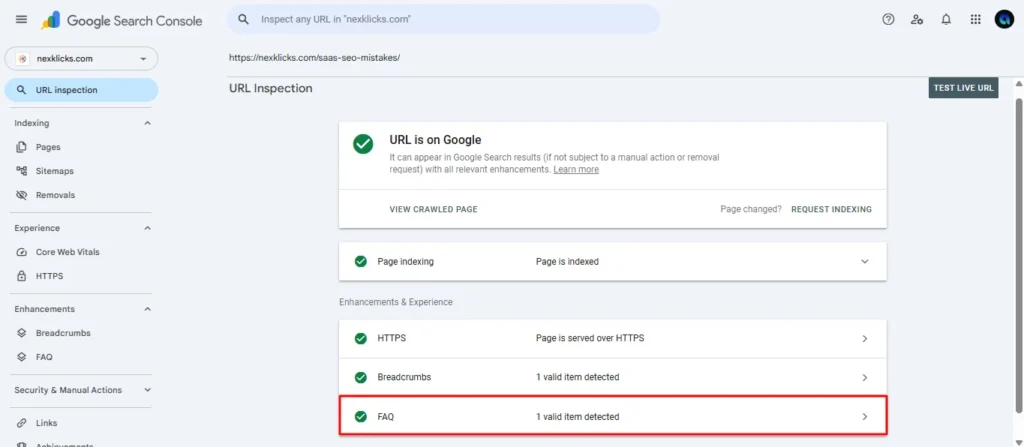
Task: Click 'Page is served over HTTPS' text
Action: pos(590,339)
